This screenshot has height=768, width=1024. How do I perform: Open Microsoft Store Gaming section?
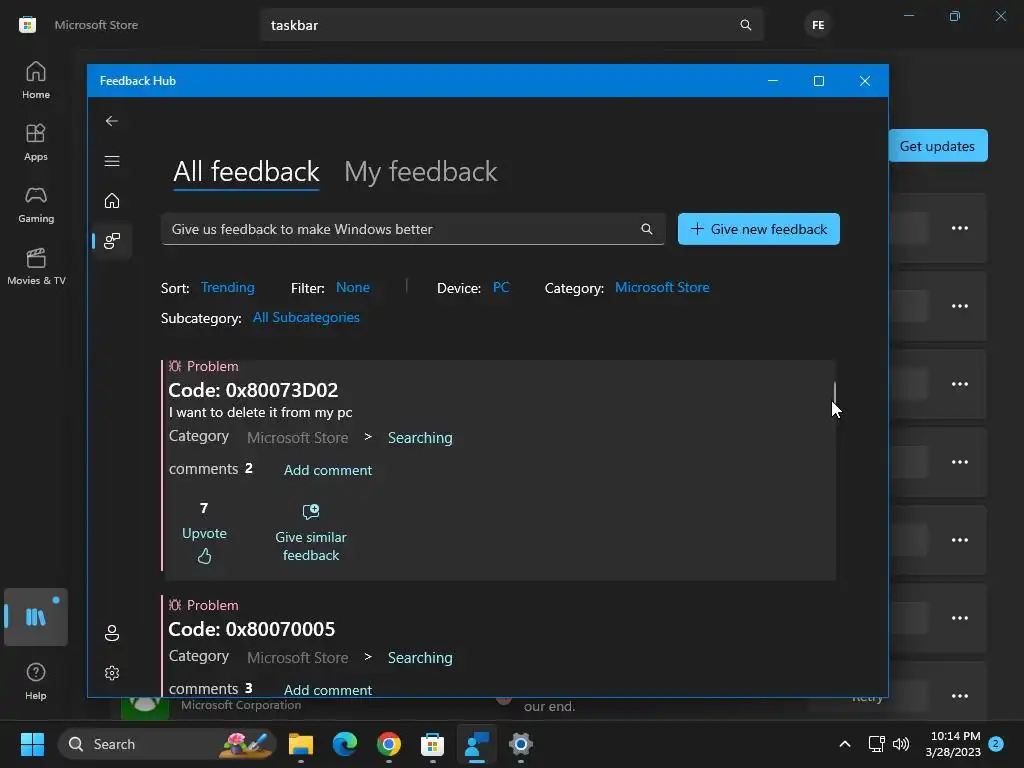pyautogui.click(x=36, y=204)
